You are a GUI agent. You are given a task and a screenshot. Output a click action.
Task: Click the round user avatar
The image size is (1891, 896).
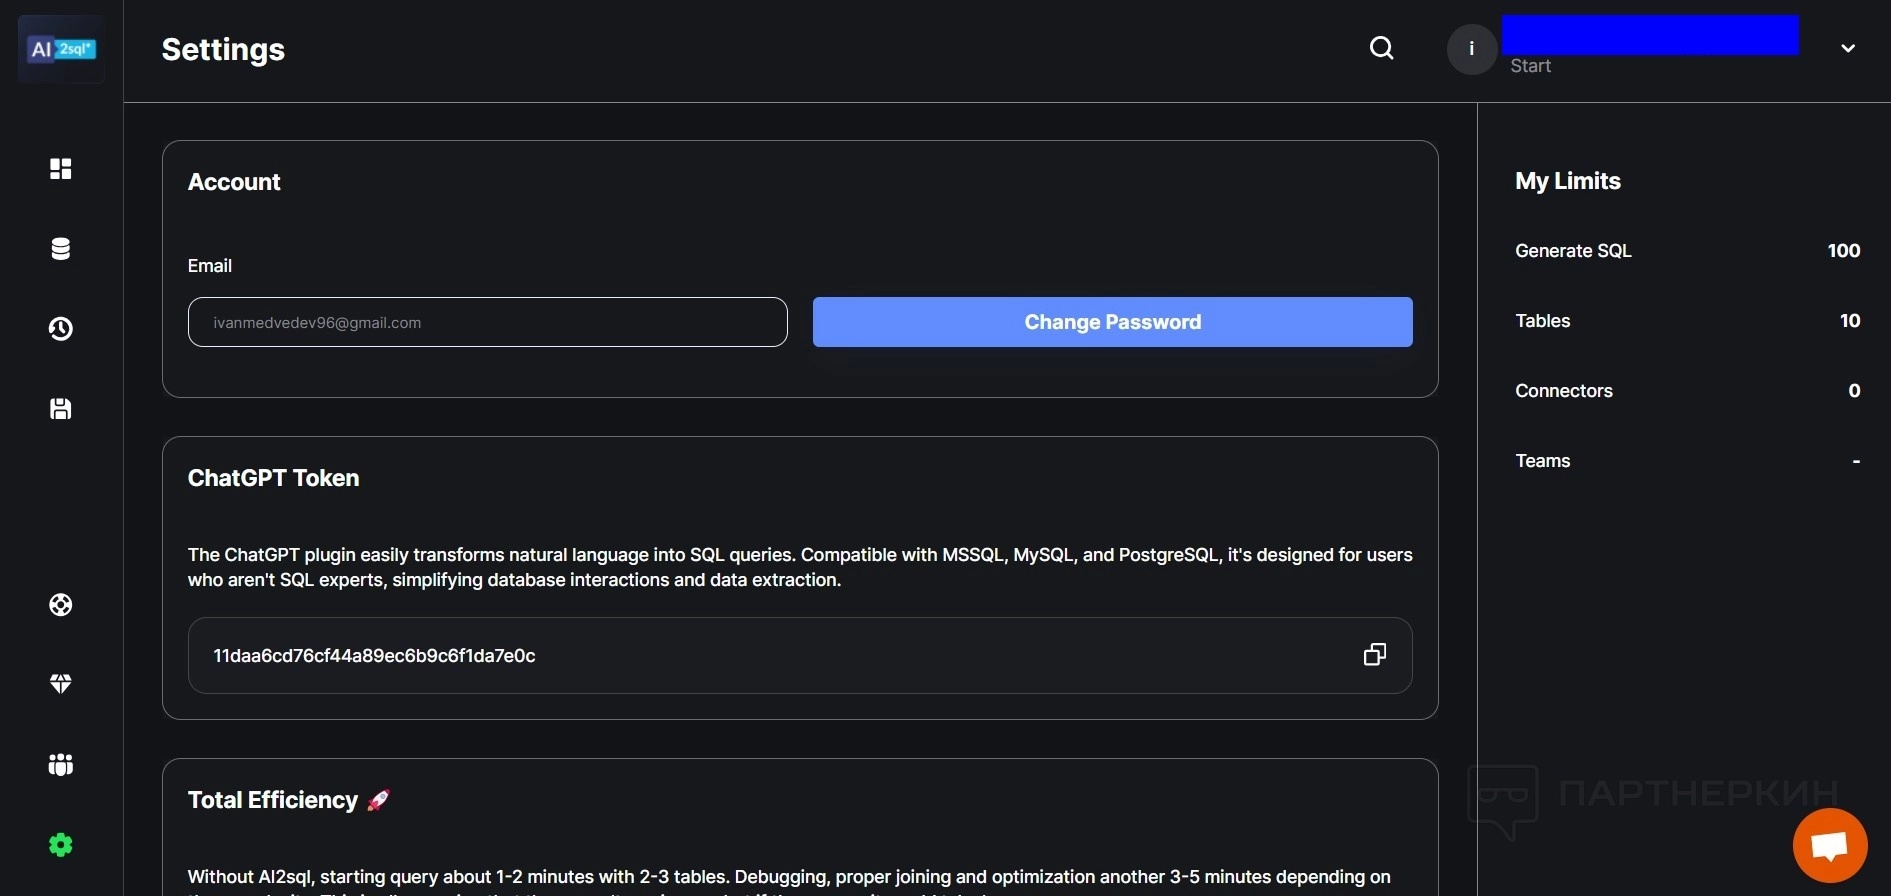[x=1471, y=49]
